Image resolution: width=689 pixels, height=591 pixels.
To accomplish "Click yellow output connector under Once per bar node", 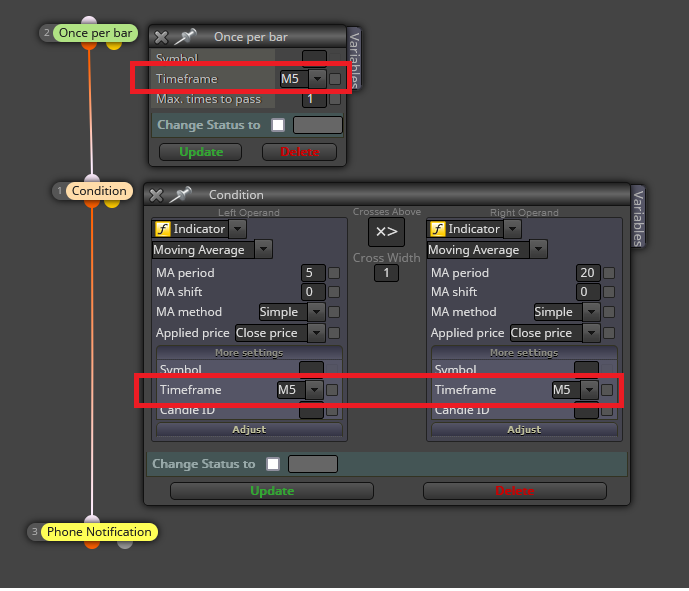I will (114, 46).
